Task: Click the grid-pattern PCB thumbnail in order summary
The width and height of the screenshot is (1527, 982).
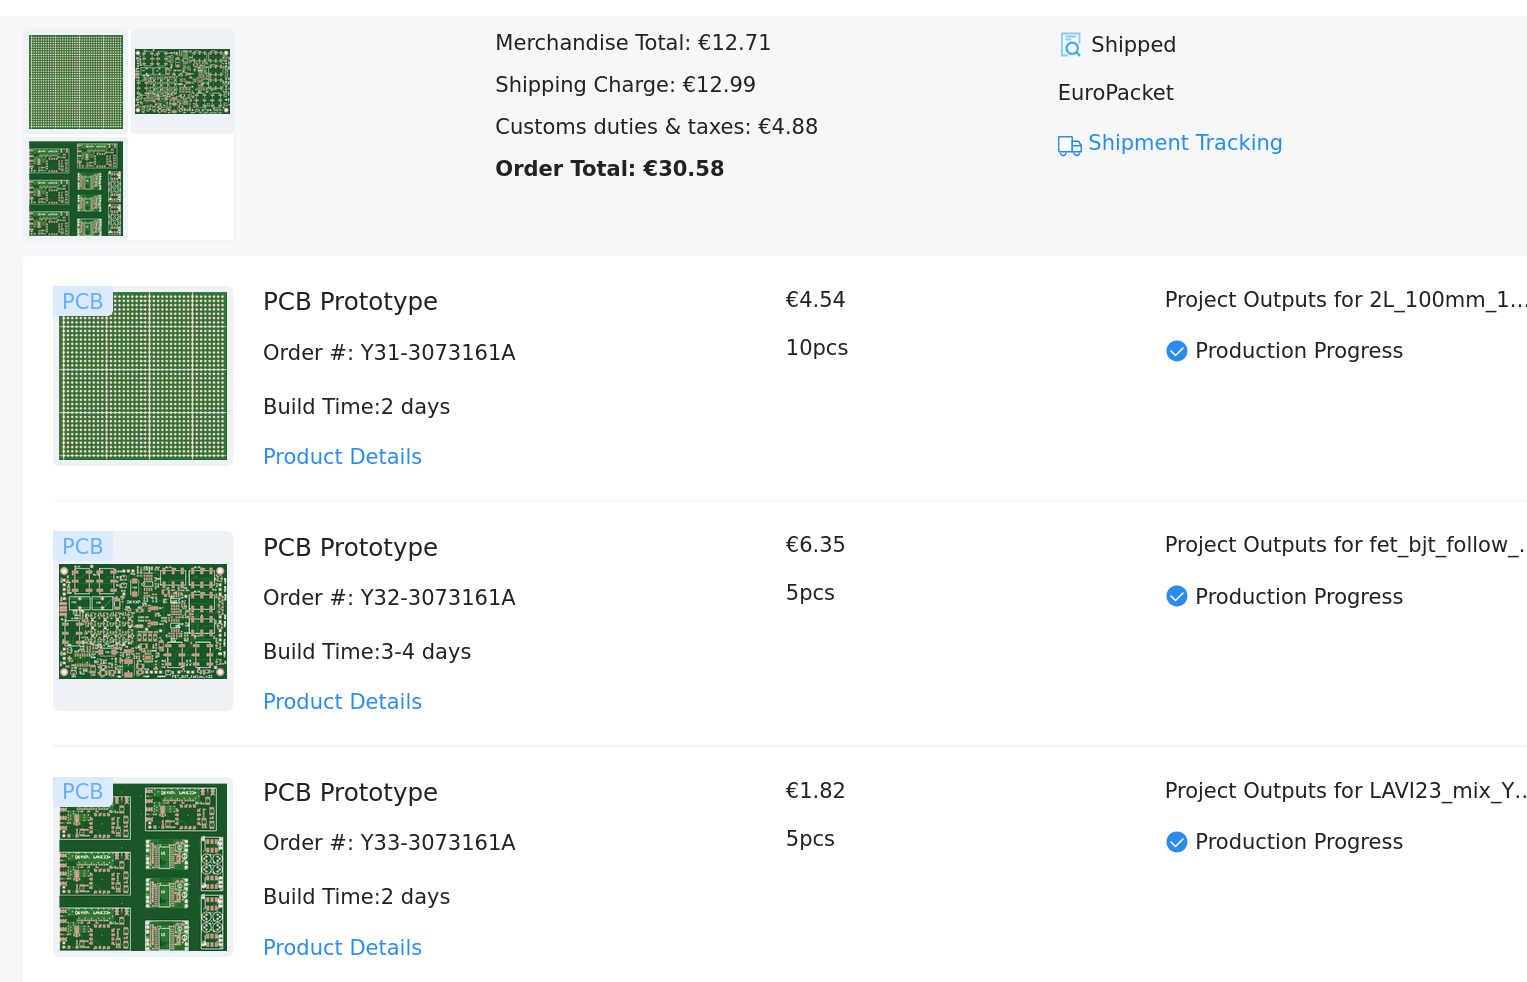Action: 76,82
